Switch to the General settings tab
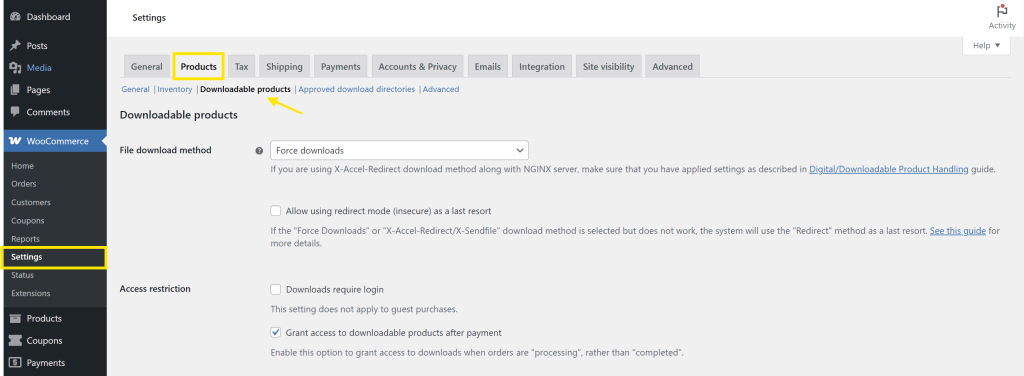The height and width of the screenshot is (376, 1024). coord(146,67)
